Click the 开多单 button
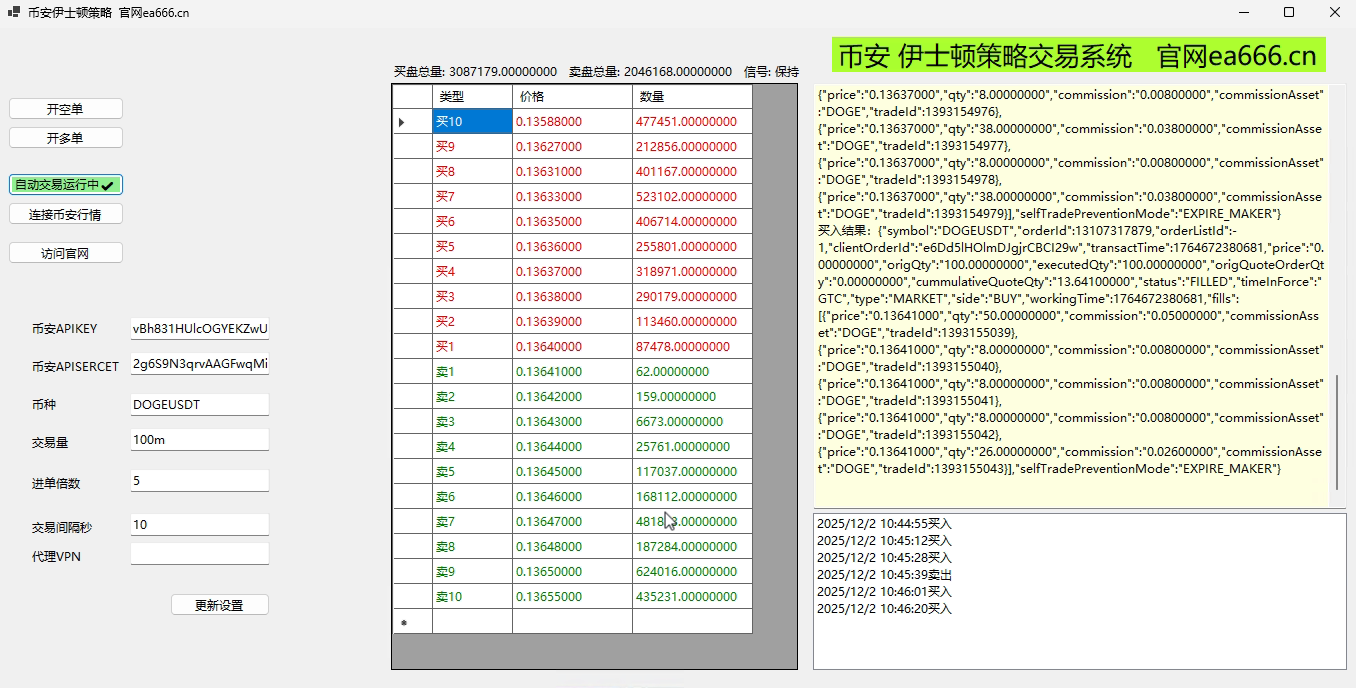 pyautogui.click(x=66, y=138)
